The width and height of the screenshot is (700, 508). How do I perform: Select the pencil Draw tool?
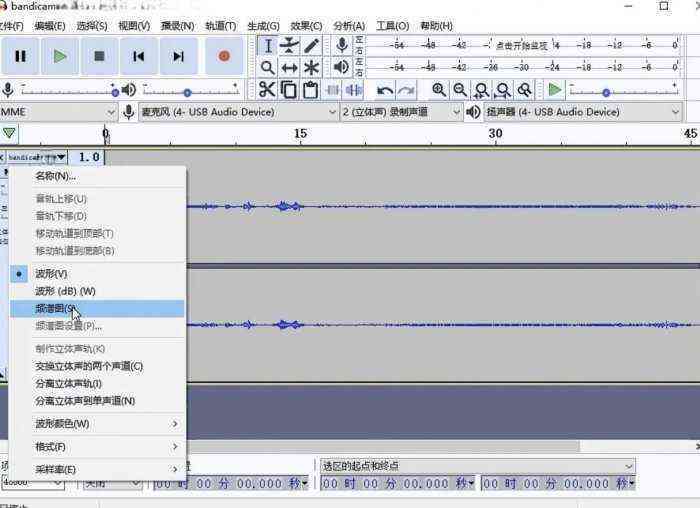tap(311, 46)
